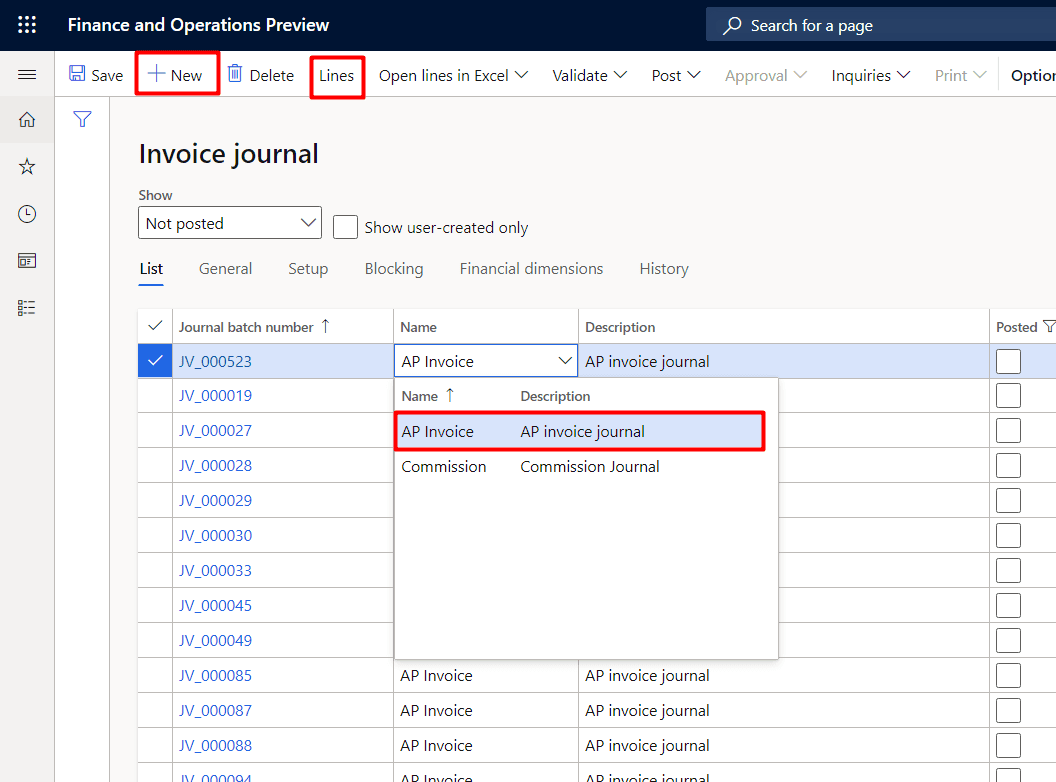Tick the Posted checkbox for JV_000523
The height and width of the screenshot is (782, 1056).
pos(1008,361)
